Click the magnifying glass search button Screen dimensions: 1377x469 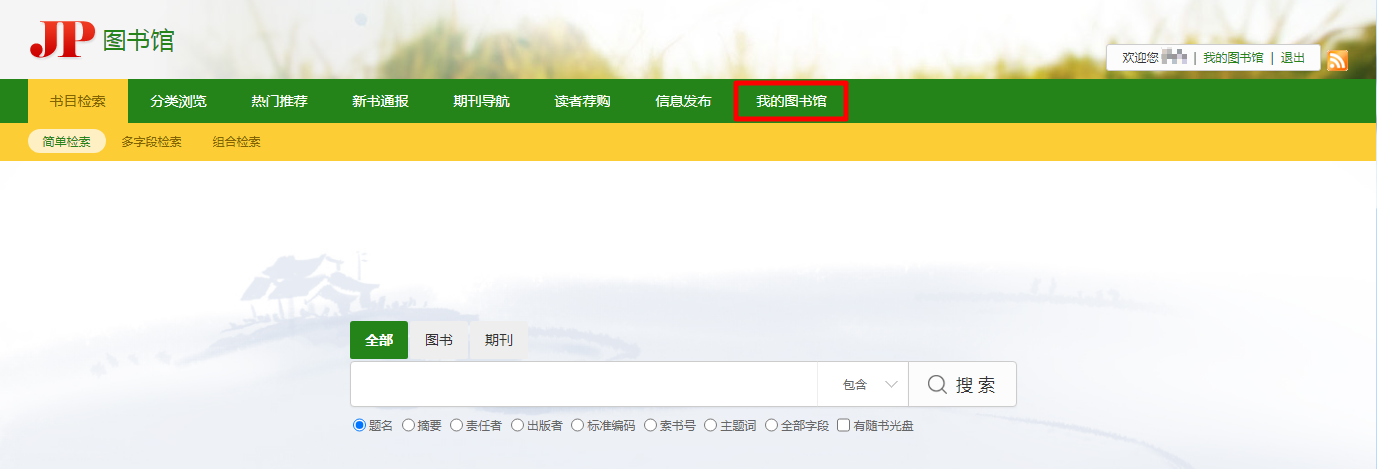(x=962, y=385)
